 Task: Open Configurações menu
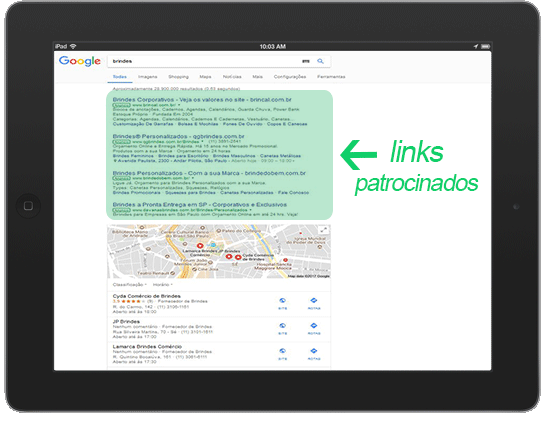[290, 76]
